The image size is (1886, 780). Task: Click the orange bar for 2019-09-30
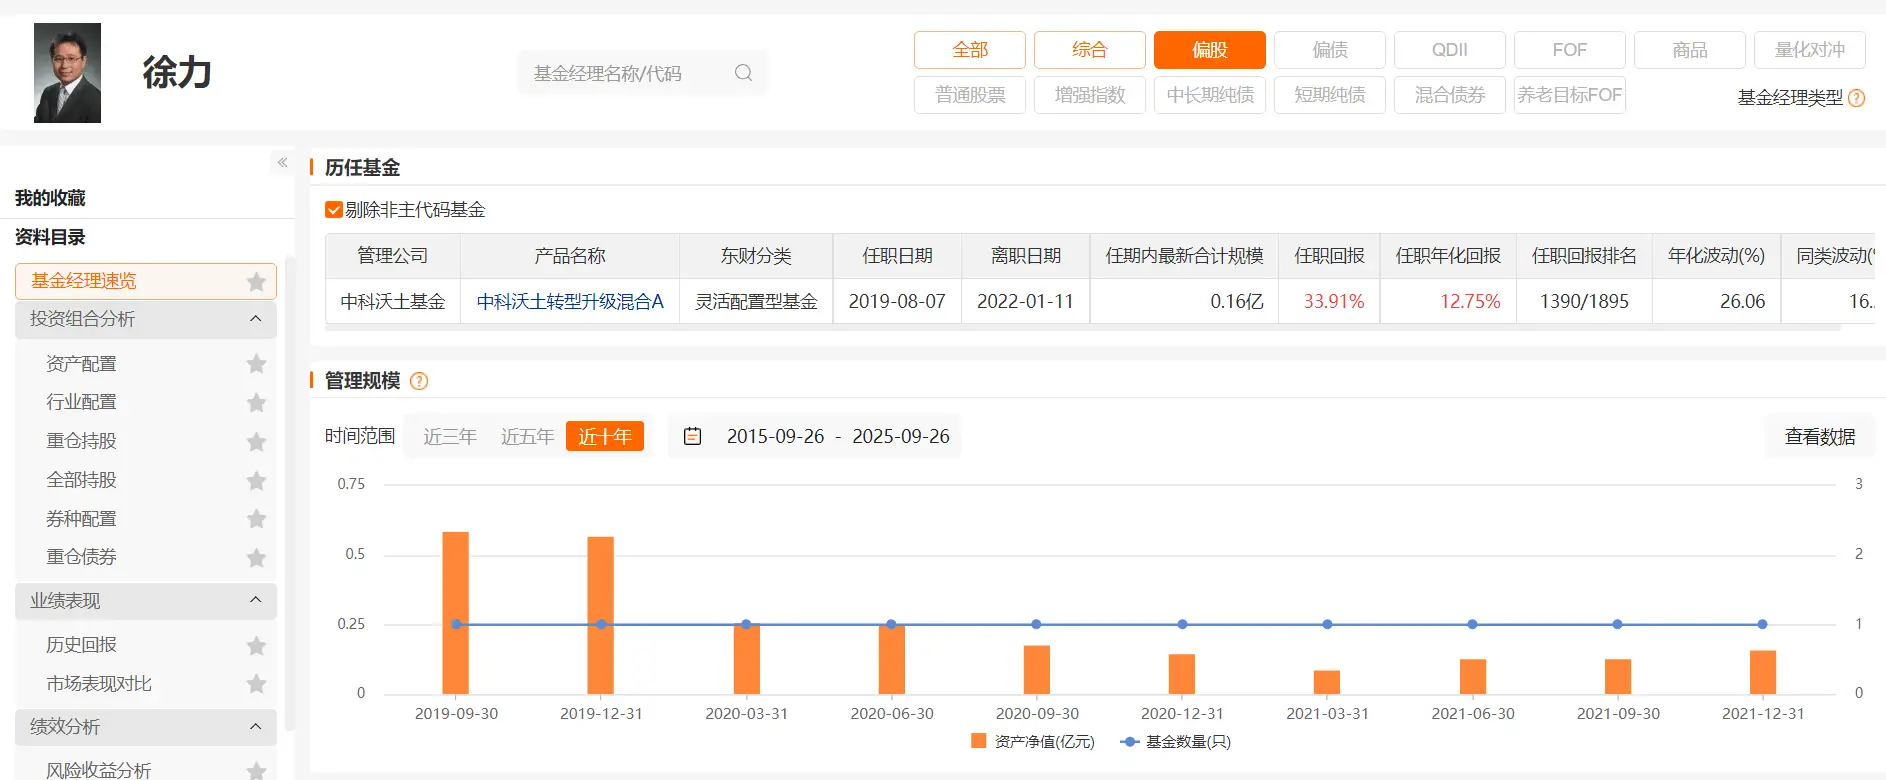pyautogui.click(x=455, y=612)
